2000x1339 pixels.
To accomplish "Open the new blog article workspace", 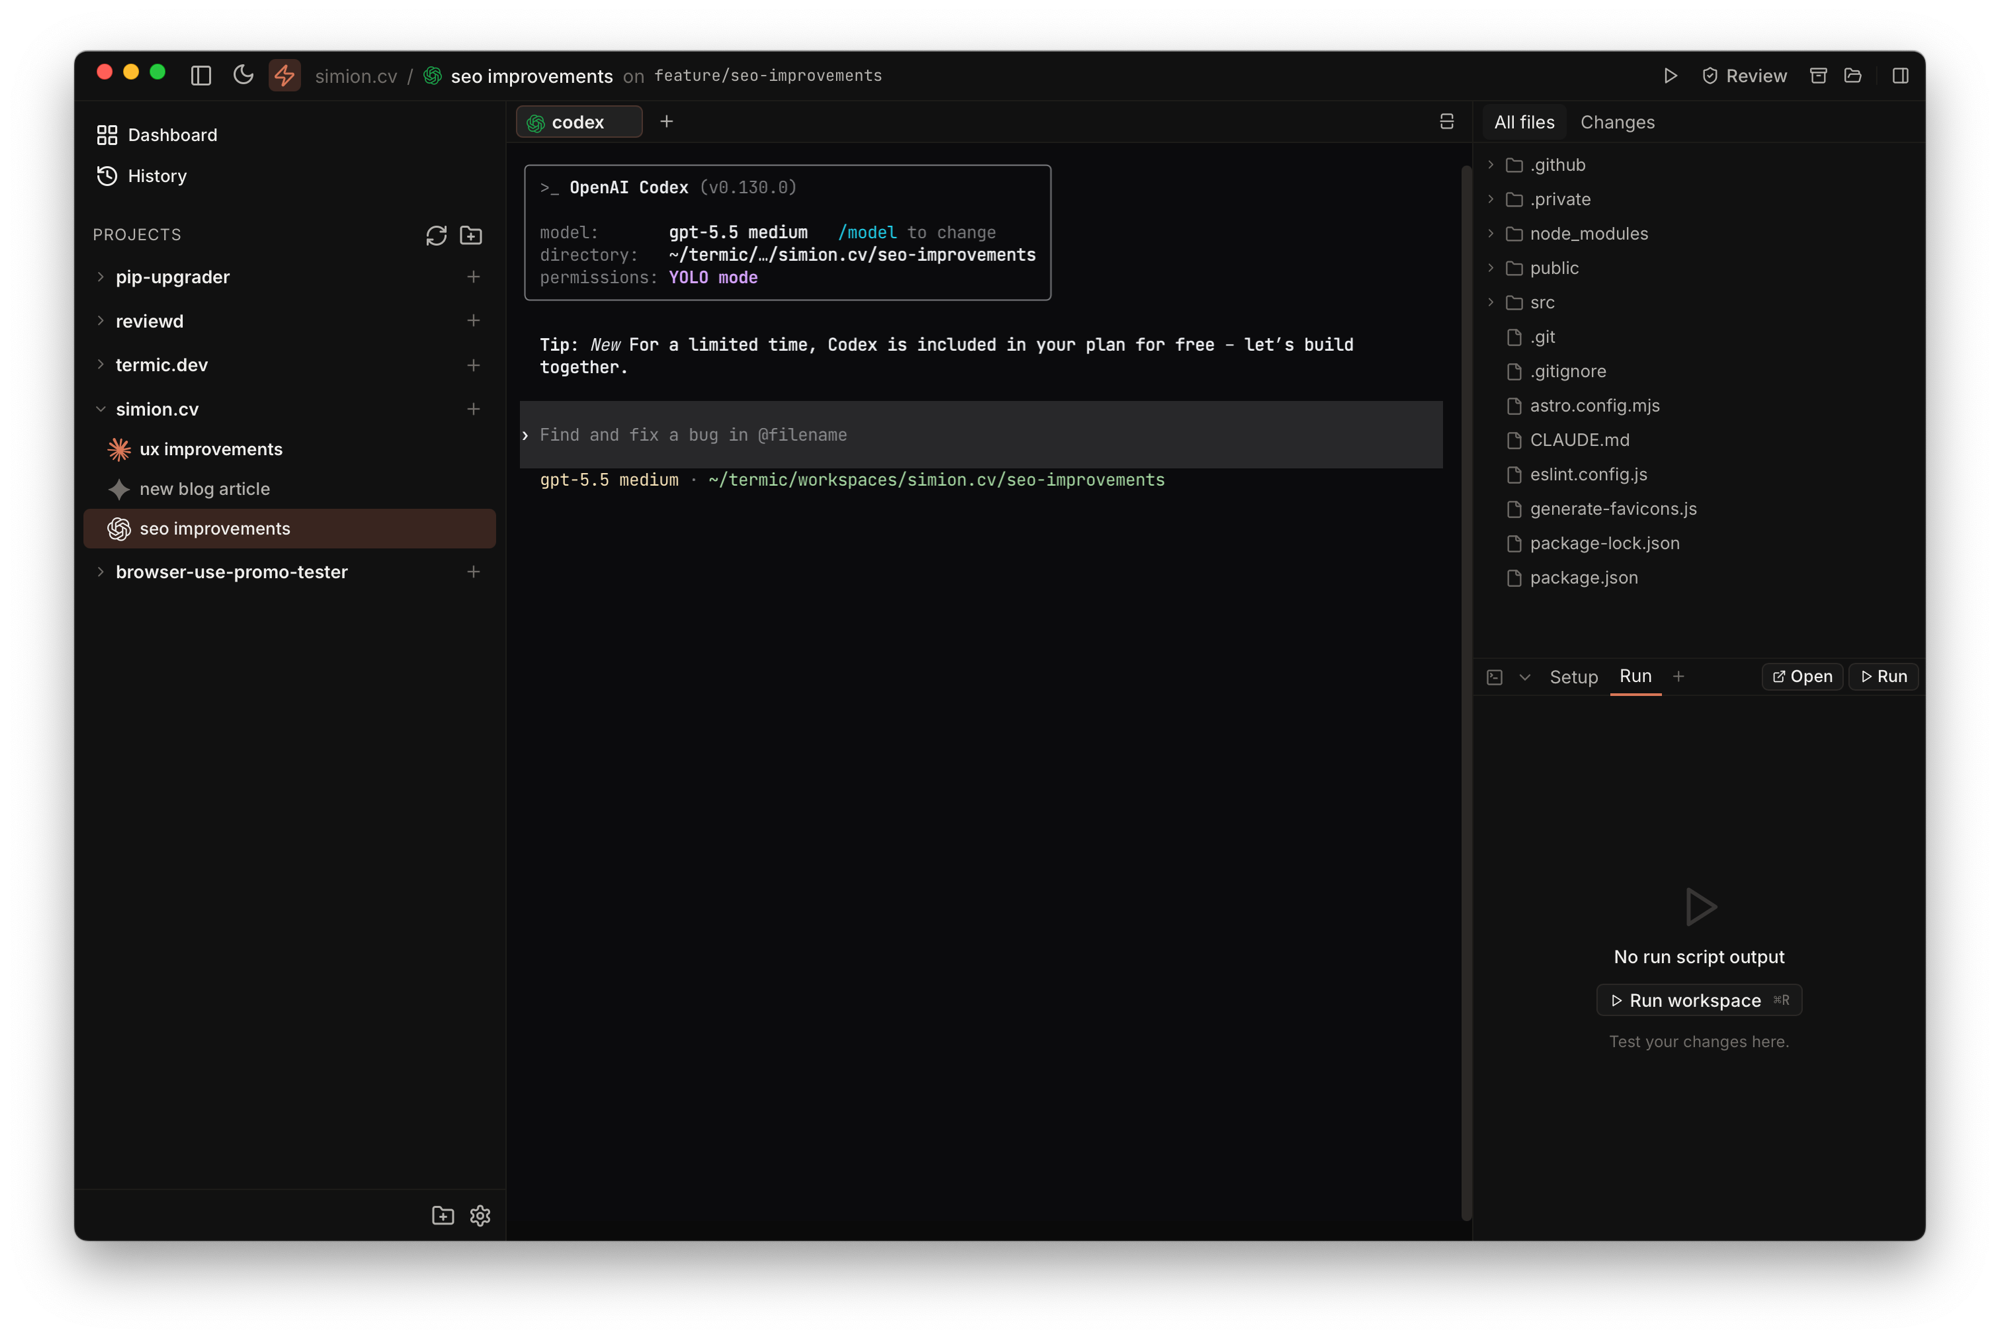I will coord(290,489).
